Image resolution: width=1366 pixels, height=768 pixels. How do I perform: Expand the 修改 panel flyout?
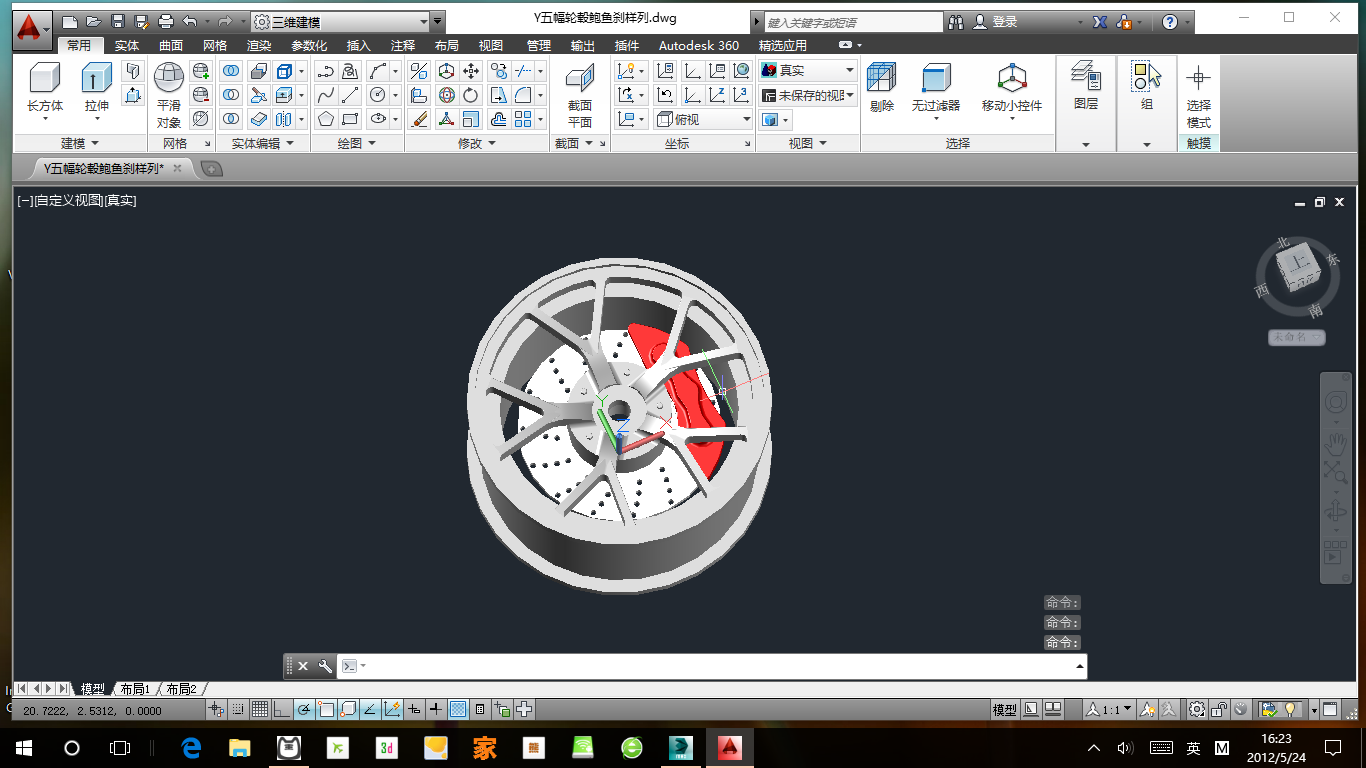click(x=477, y=144)
